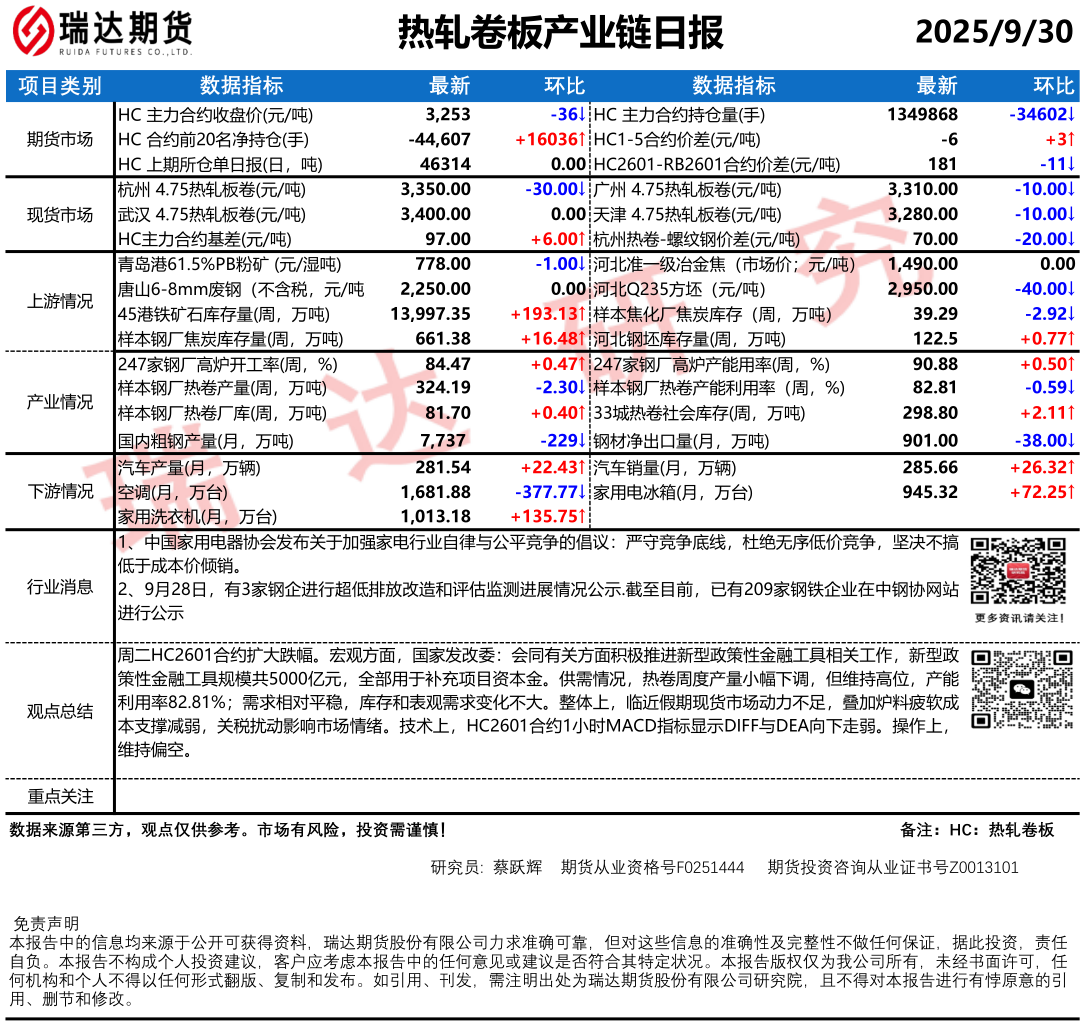Click the 热轧卷板产业链日报 report title

click(x=560, y=33)
